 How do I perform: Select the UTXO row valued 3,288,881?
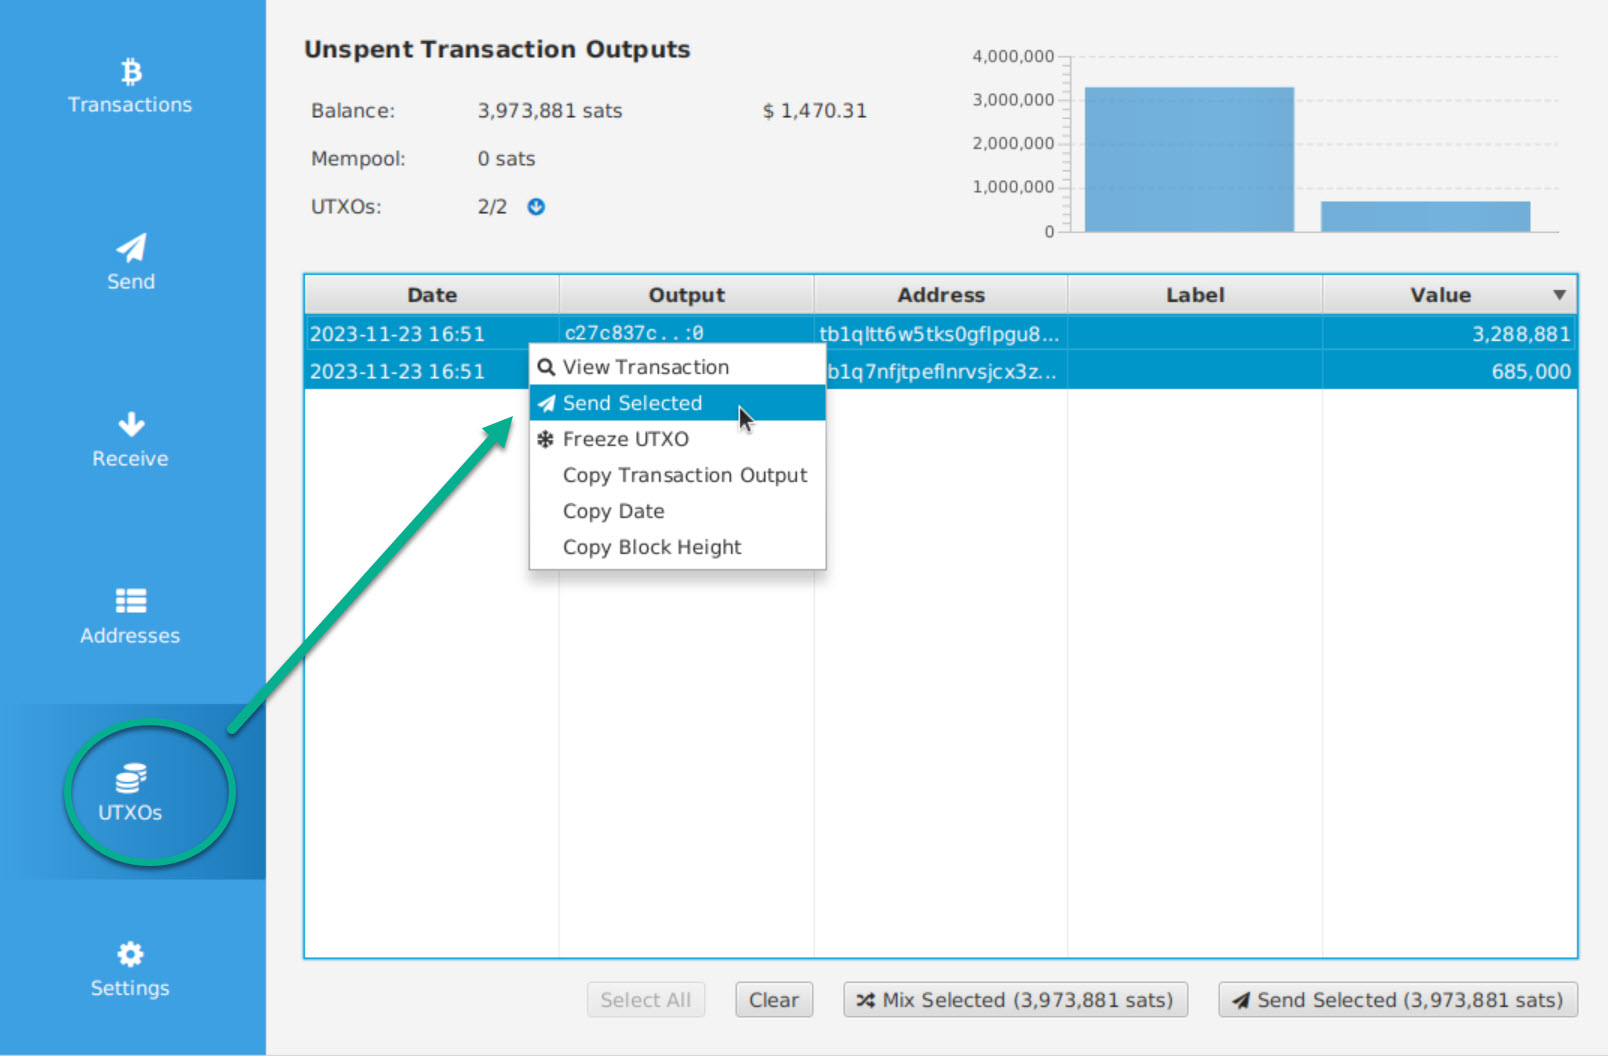point(1200,333)
